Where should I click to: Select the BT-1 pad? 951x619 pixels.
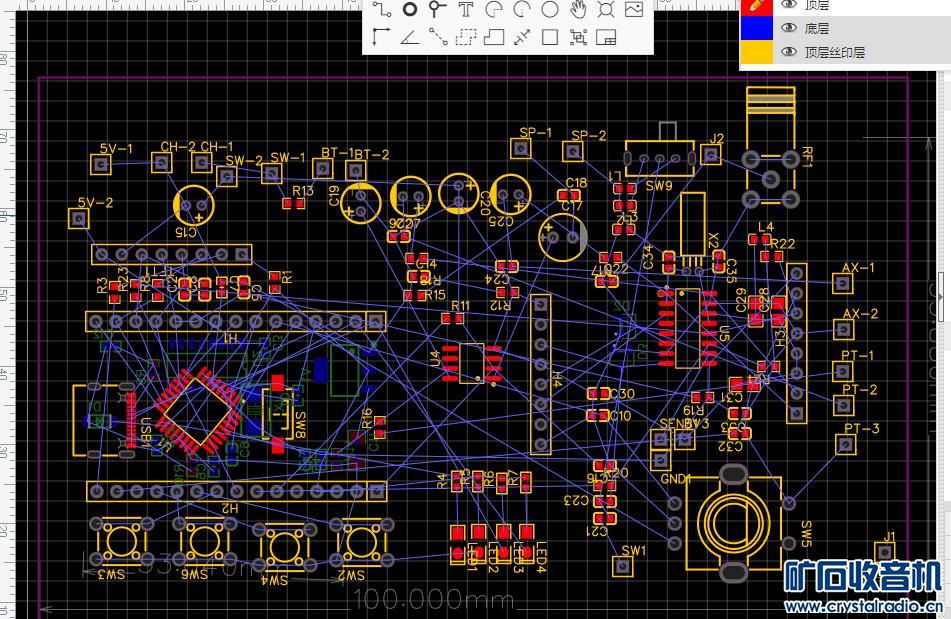point(323,169)
